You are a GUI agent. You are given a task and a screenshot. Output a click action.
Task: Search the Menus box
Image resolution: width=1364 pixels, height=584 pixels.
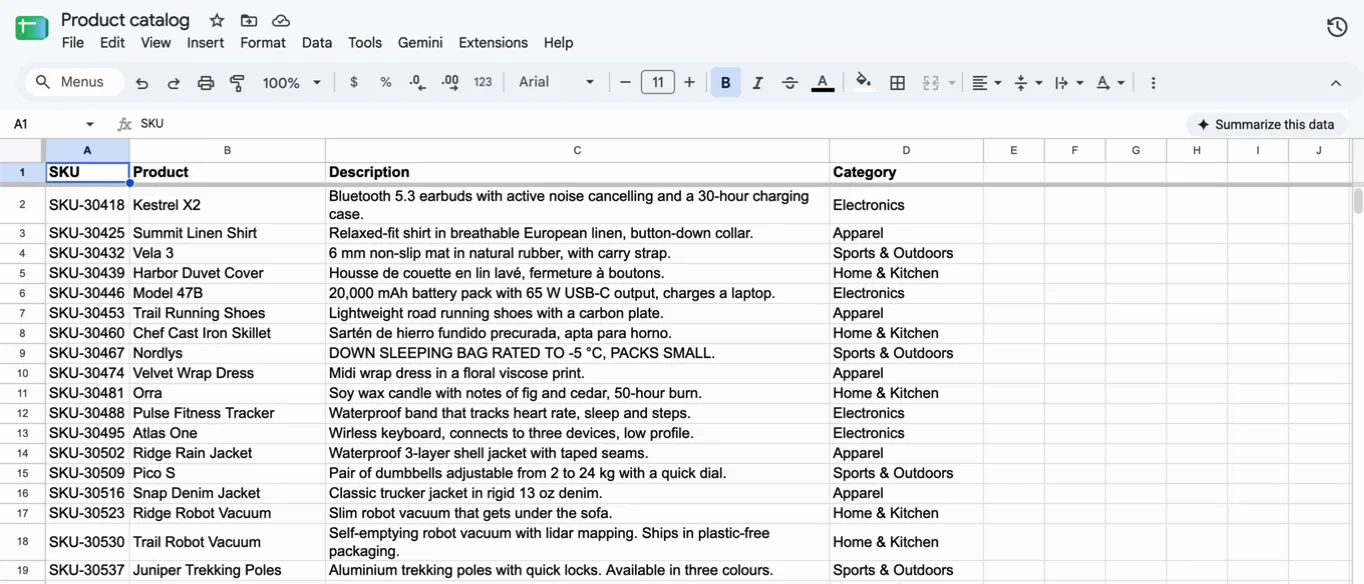(x=72, y=82)
